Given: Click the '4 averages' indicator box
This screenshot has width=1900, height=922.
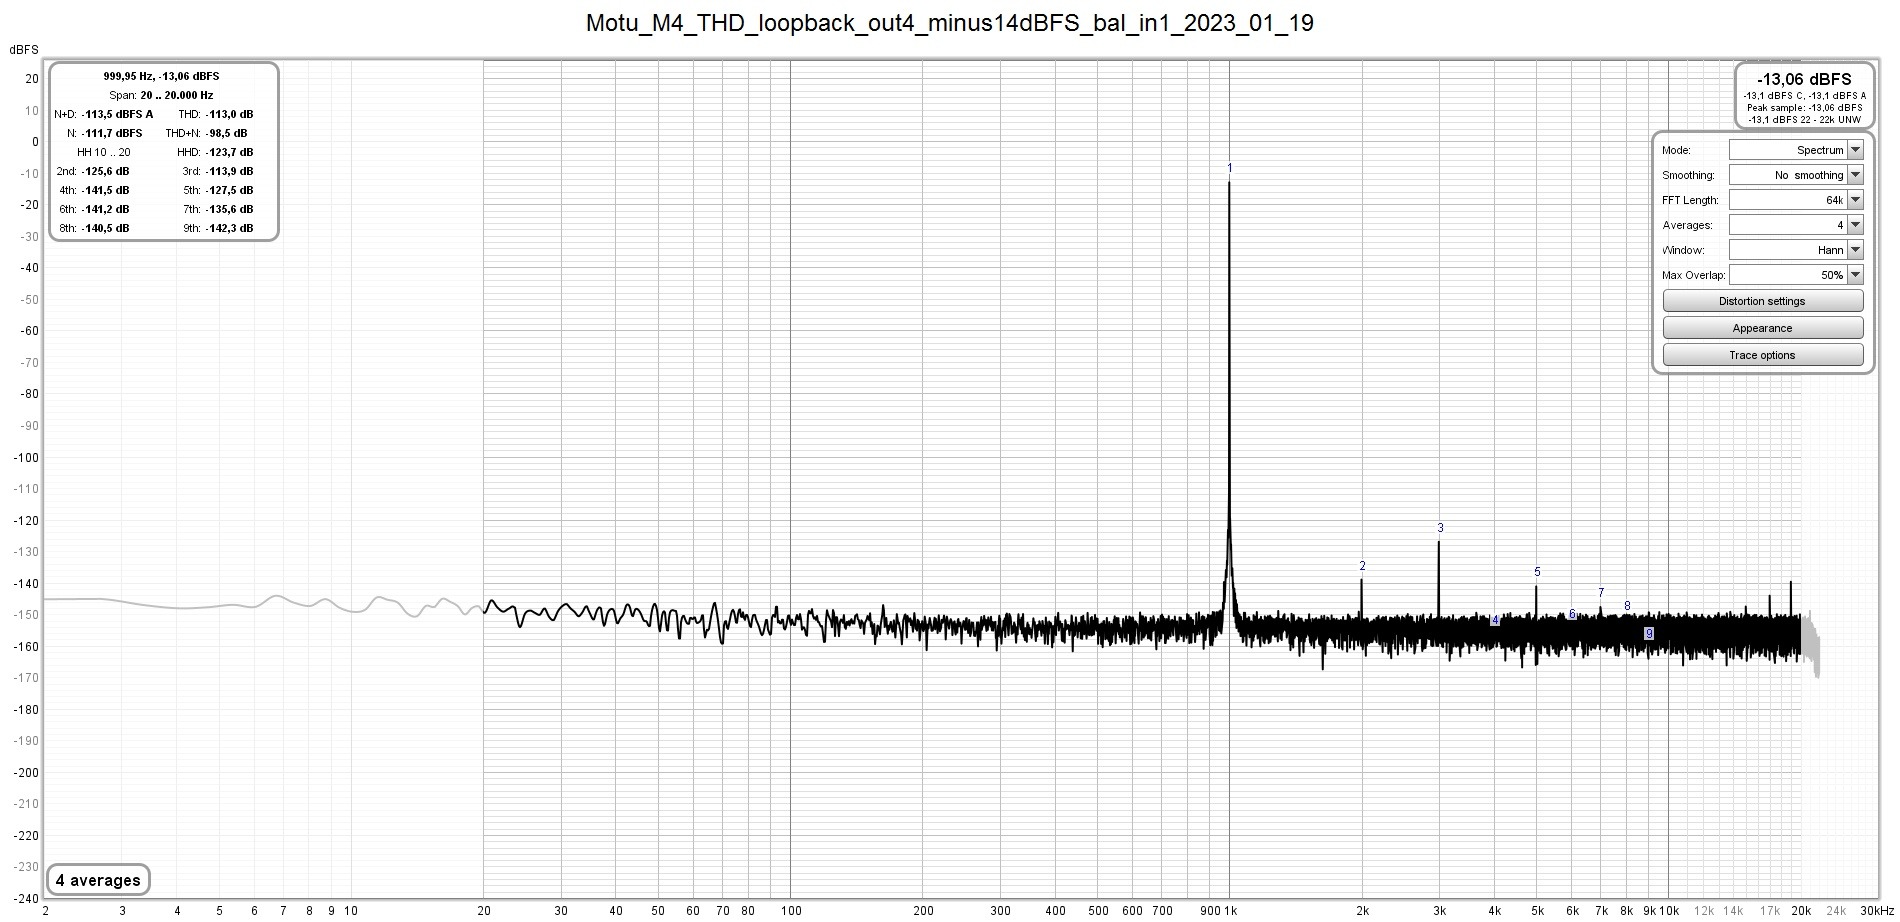Looking at the screenshot, I should tap(98, 880).
